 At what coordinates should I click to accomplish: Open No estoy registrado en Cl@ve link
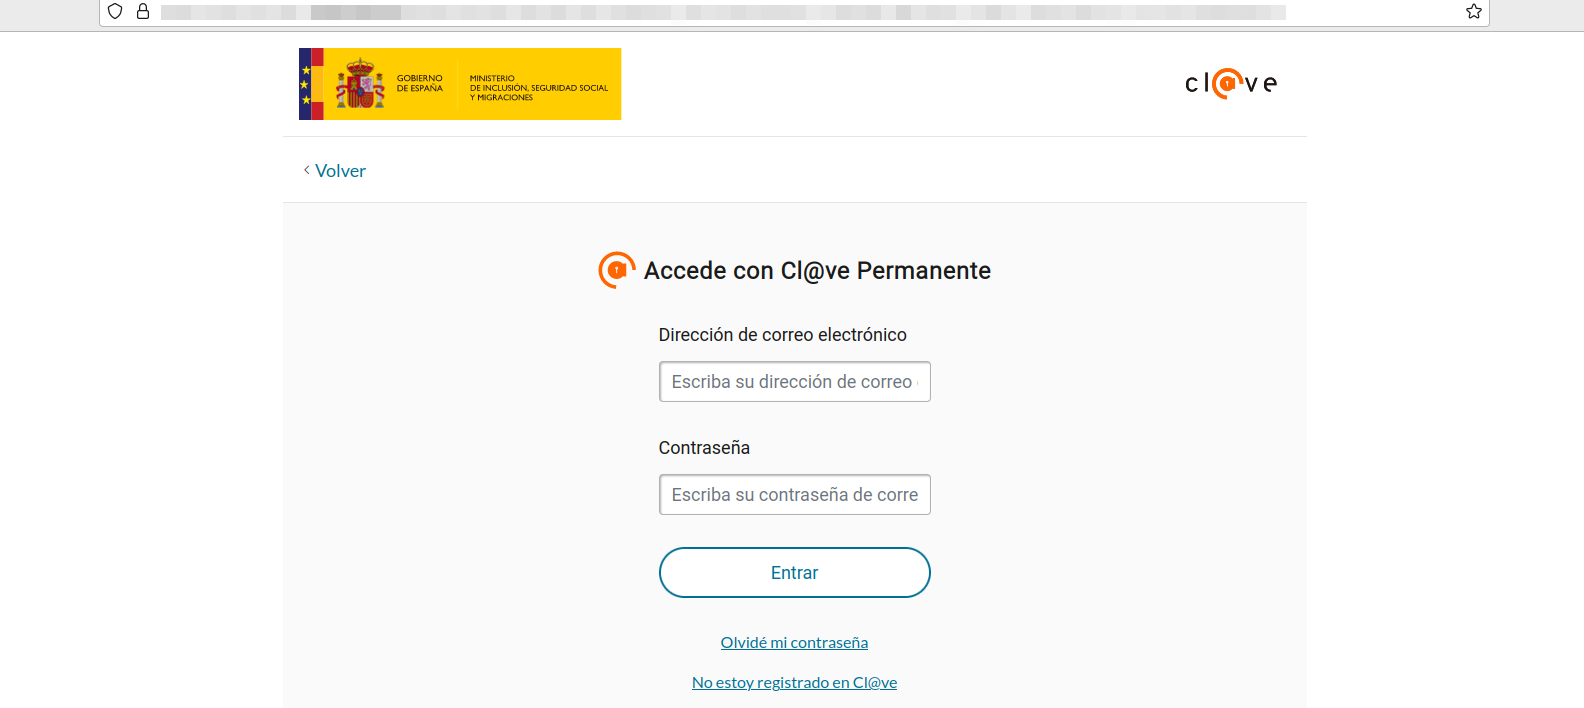794,683
